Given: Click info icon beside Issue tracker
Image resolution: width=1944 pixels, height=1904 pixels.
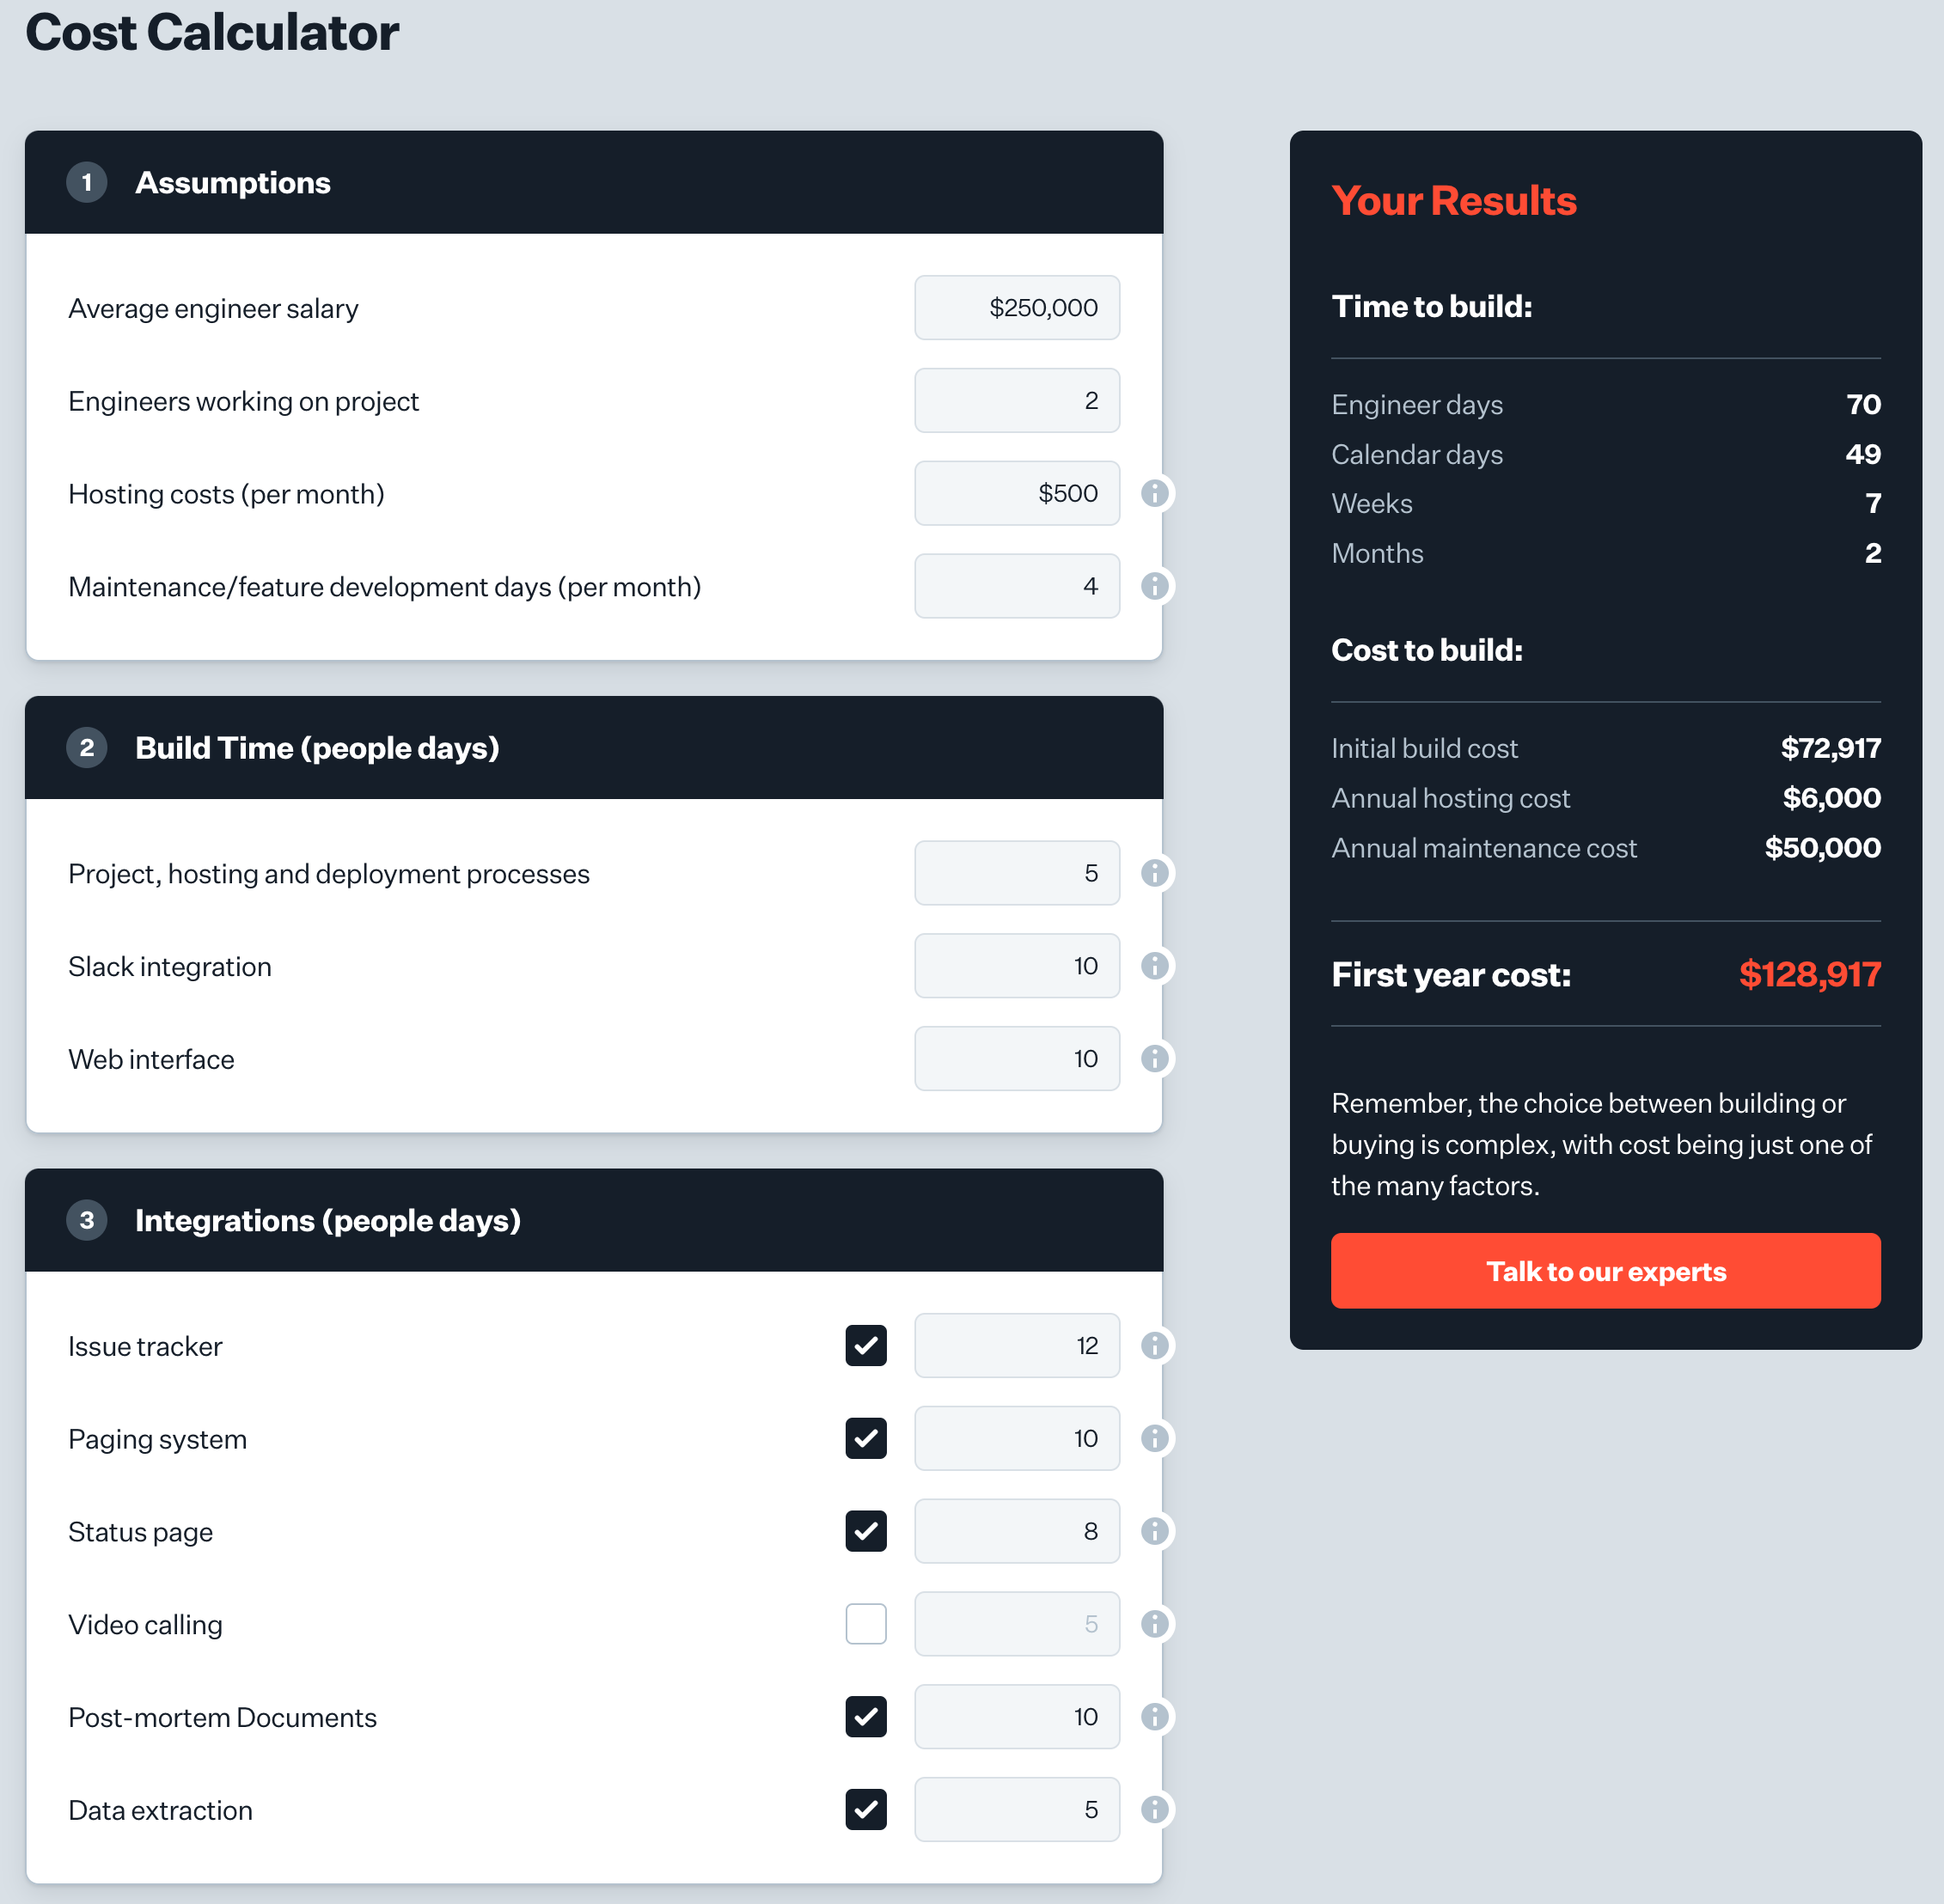Looking at the screenshot, I should pyautogui.click(x=1155, y=1346).
